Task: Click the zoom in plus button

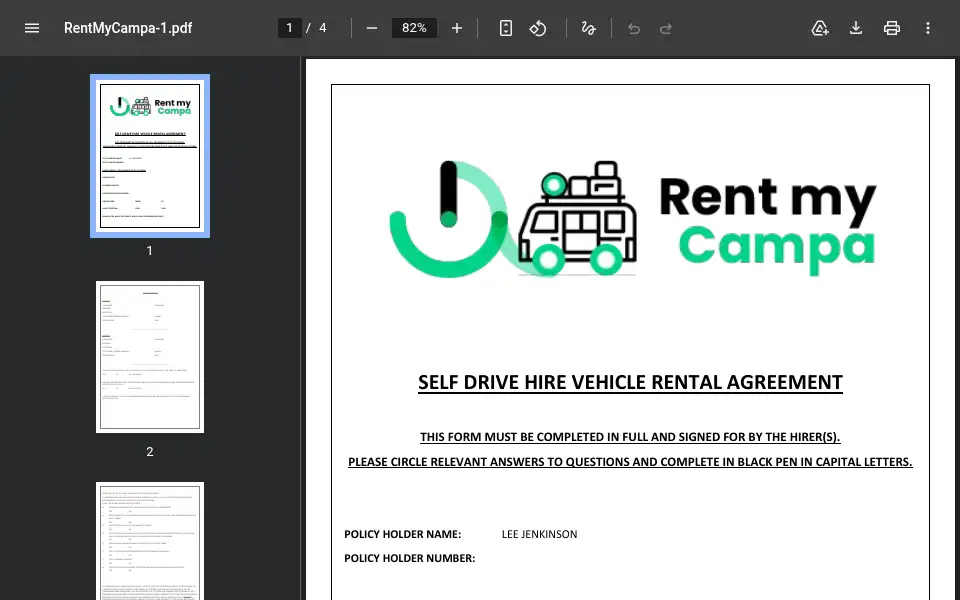Action: [x=457, y=28]
